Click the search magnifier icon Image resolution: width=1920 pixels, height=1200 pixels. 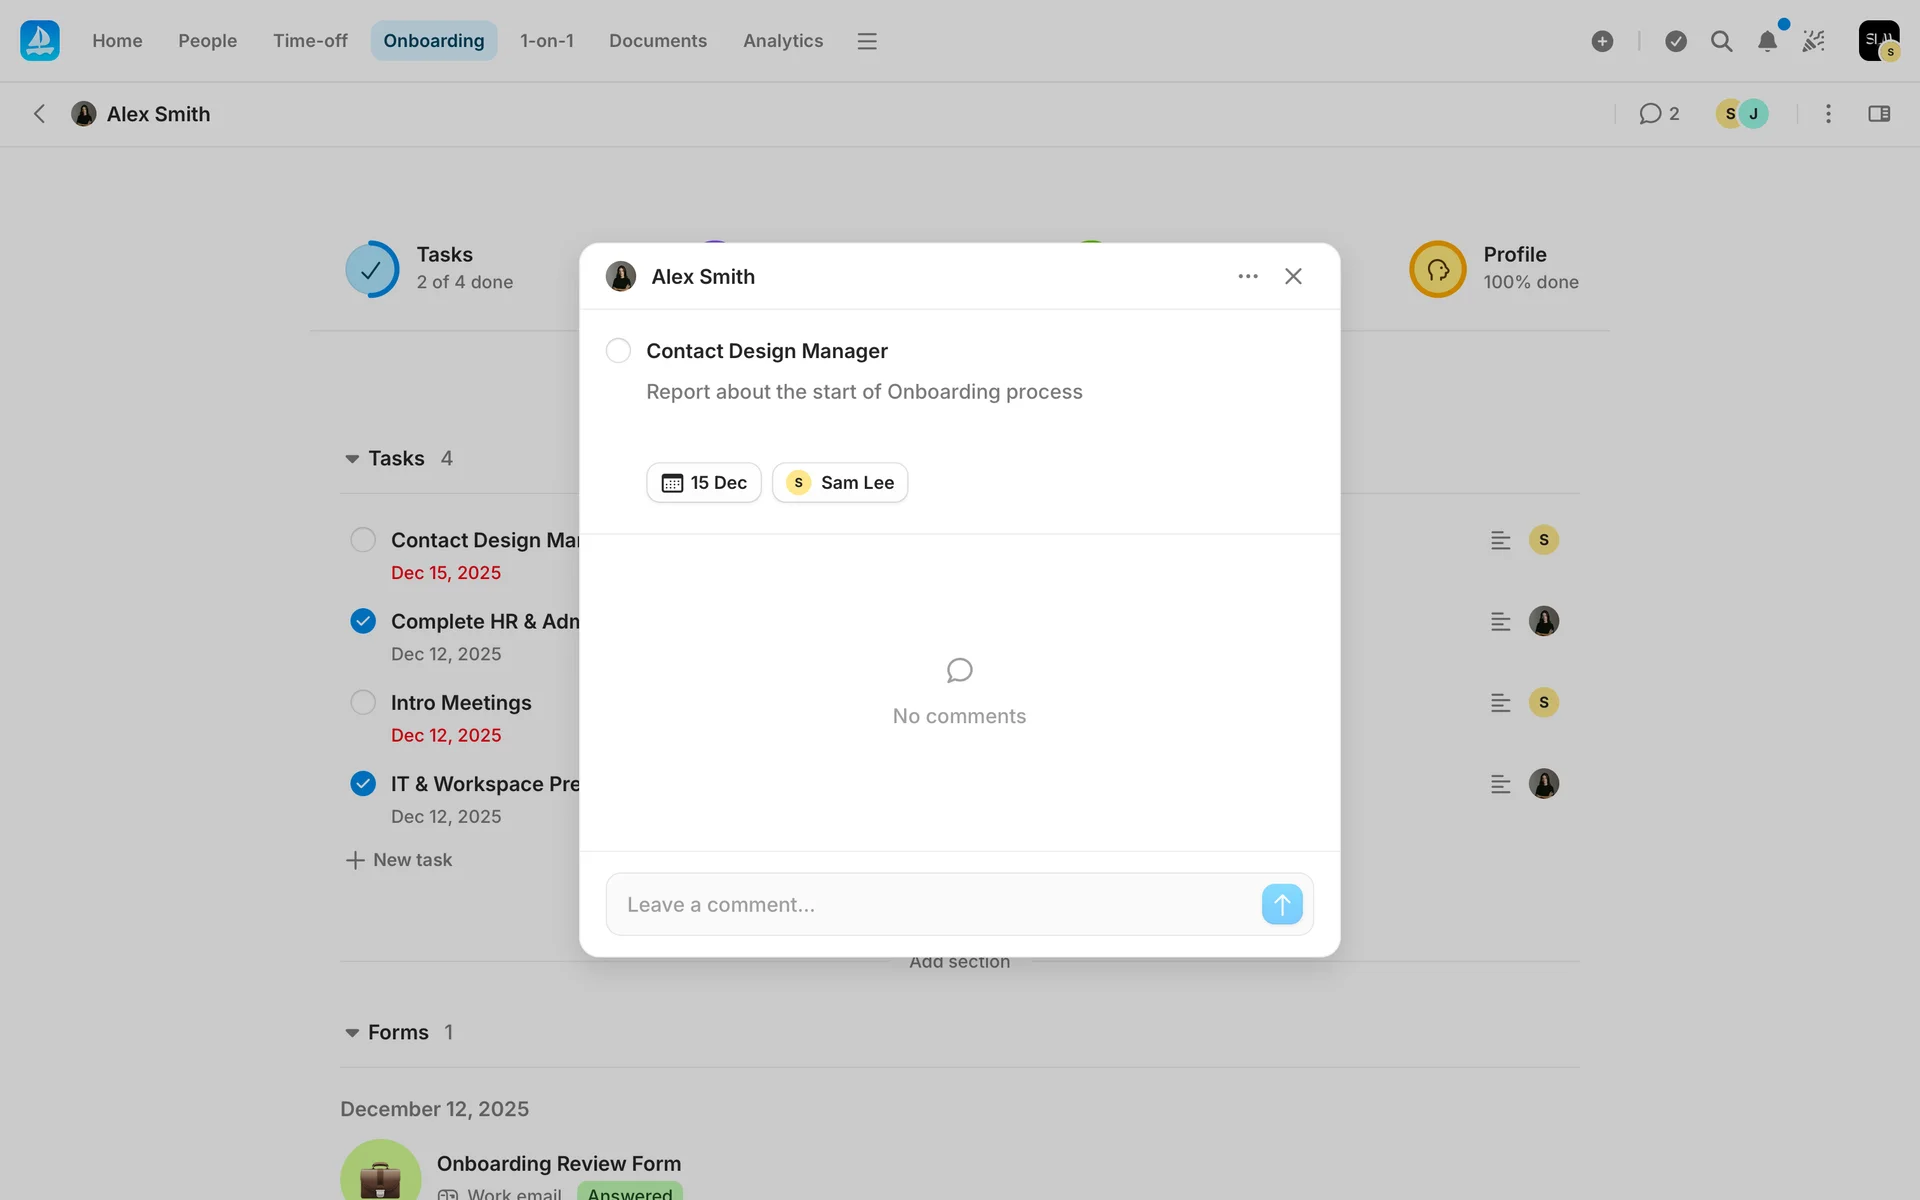(x=1721, y=41)
